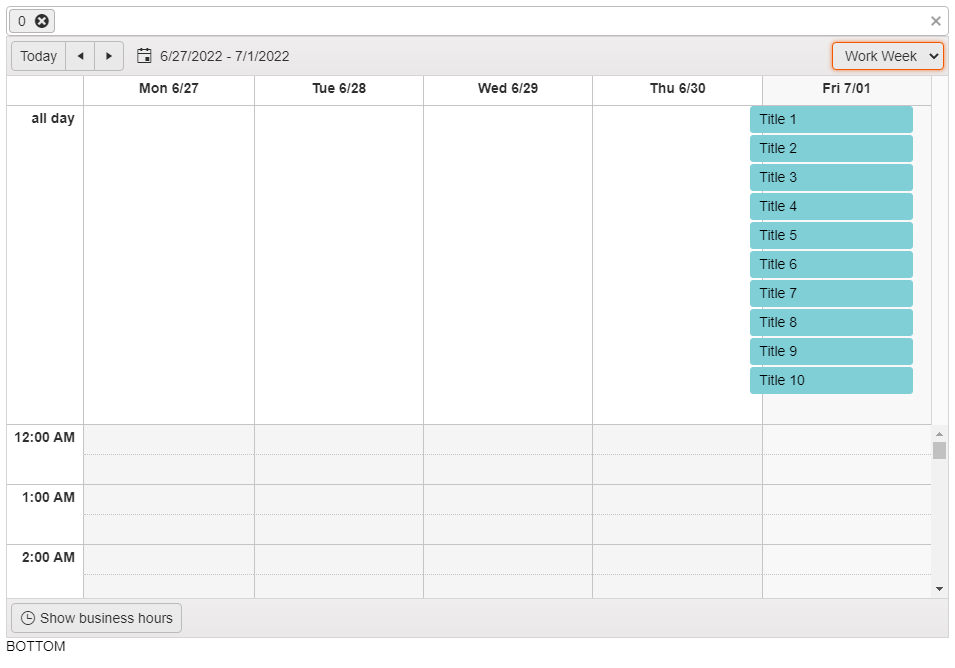Select the Title 9 all-day event
This screenshot has width=955, height=668.
(x=831, y=351)
